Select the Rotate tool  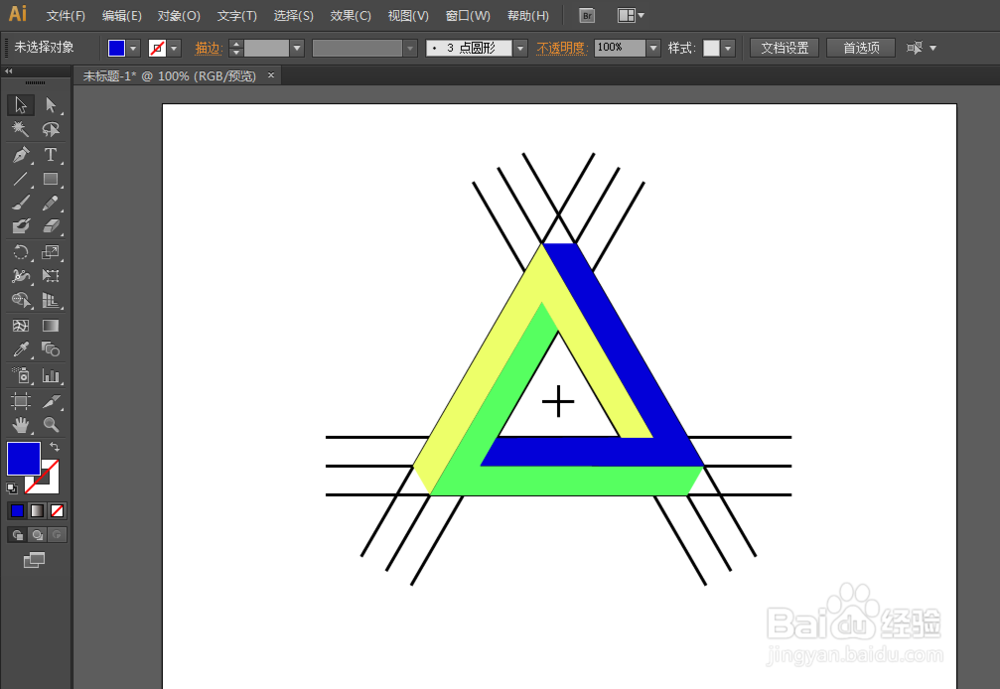tap(20, 251)
